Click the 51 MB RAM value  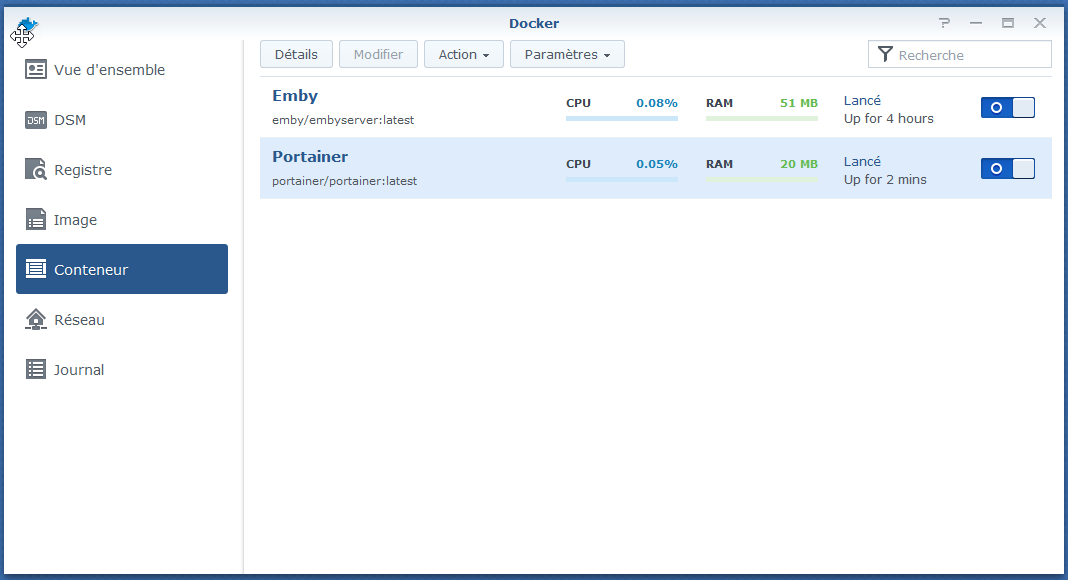[x=799, y=103]
